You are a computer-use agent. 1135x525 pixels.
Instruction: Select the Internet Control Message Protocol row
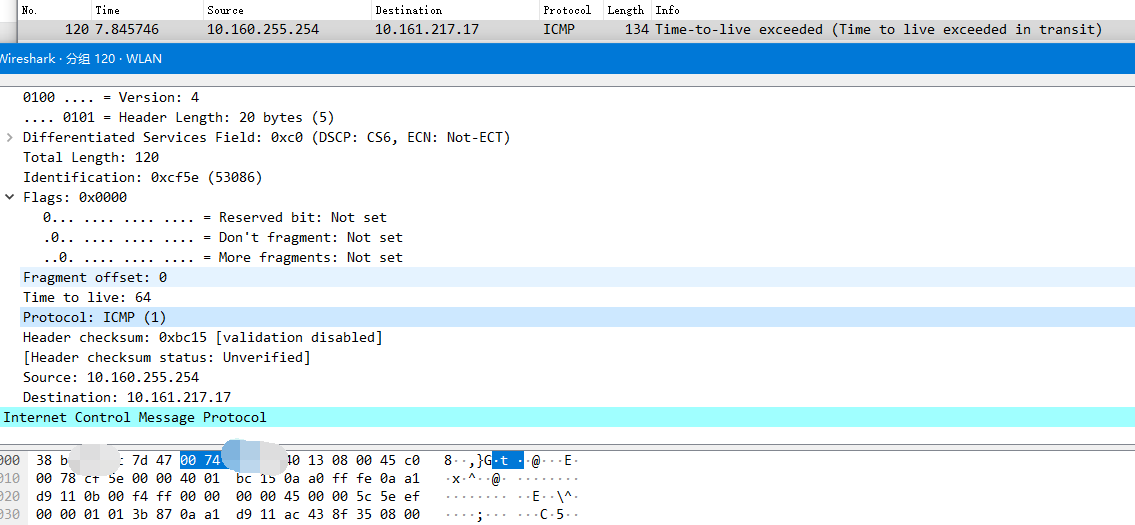[x=568, y=417]
